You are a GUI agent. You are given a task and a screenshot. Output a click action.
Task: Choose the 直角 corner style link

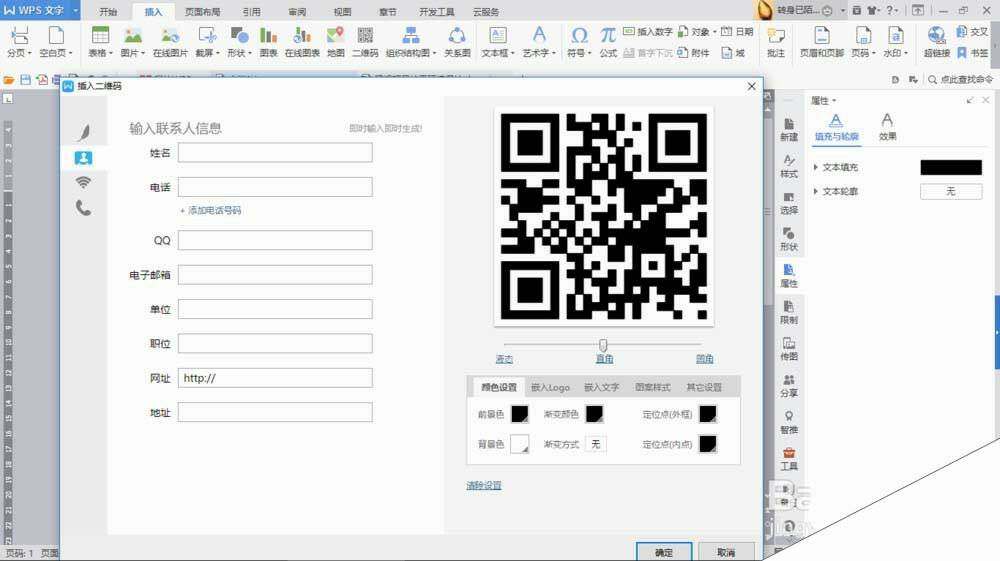click(605, 359)
